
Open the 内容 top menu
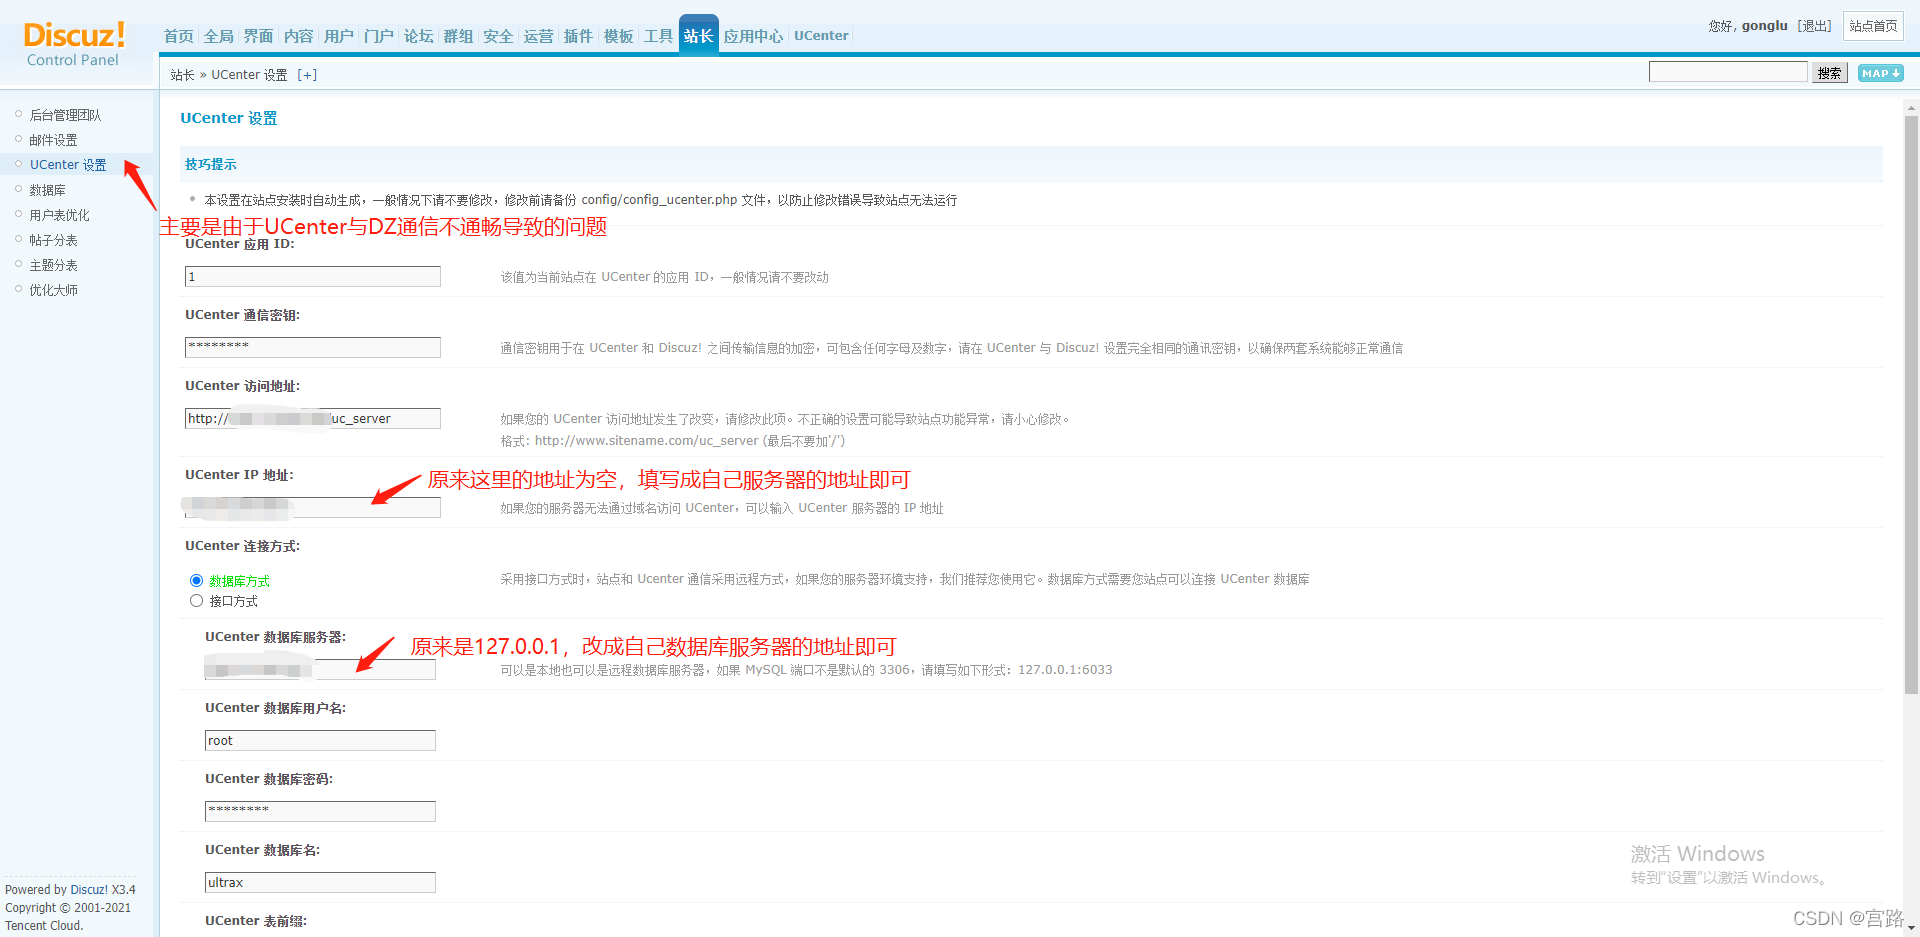[x=299, y=36]
